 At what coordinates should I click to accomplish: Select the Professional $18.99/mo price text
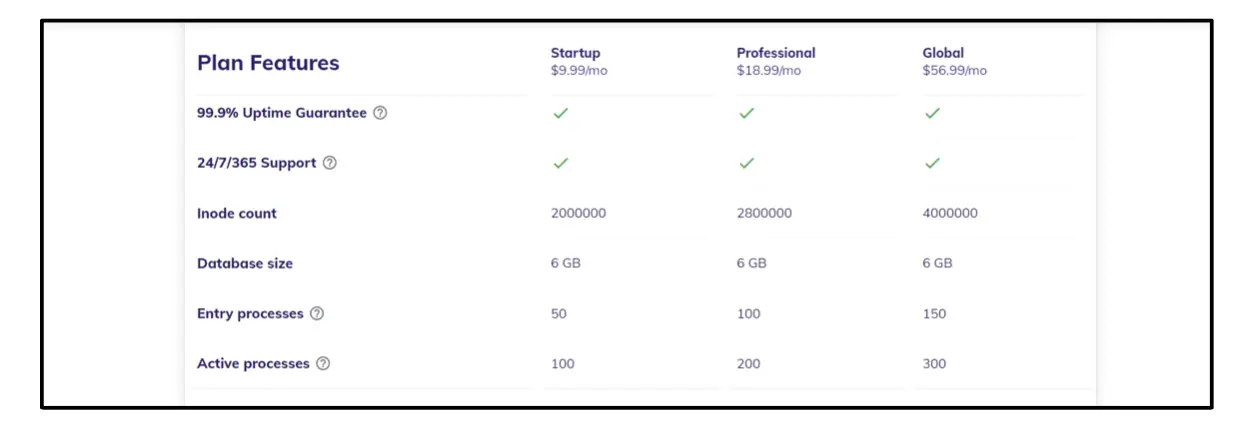[x=768, y=71]
